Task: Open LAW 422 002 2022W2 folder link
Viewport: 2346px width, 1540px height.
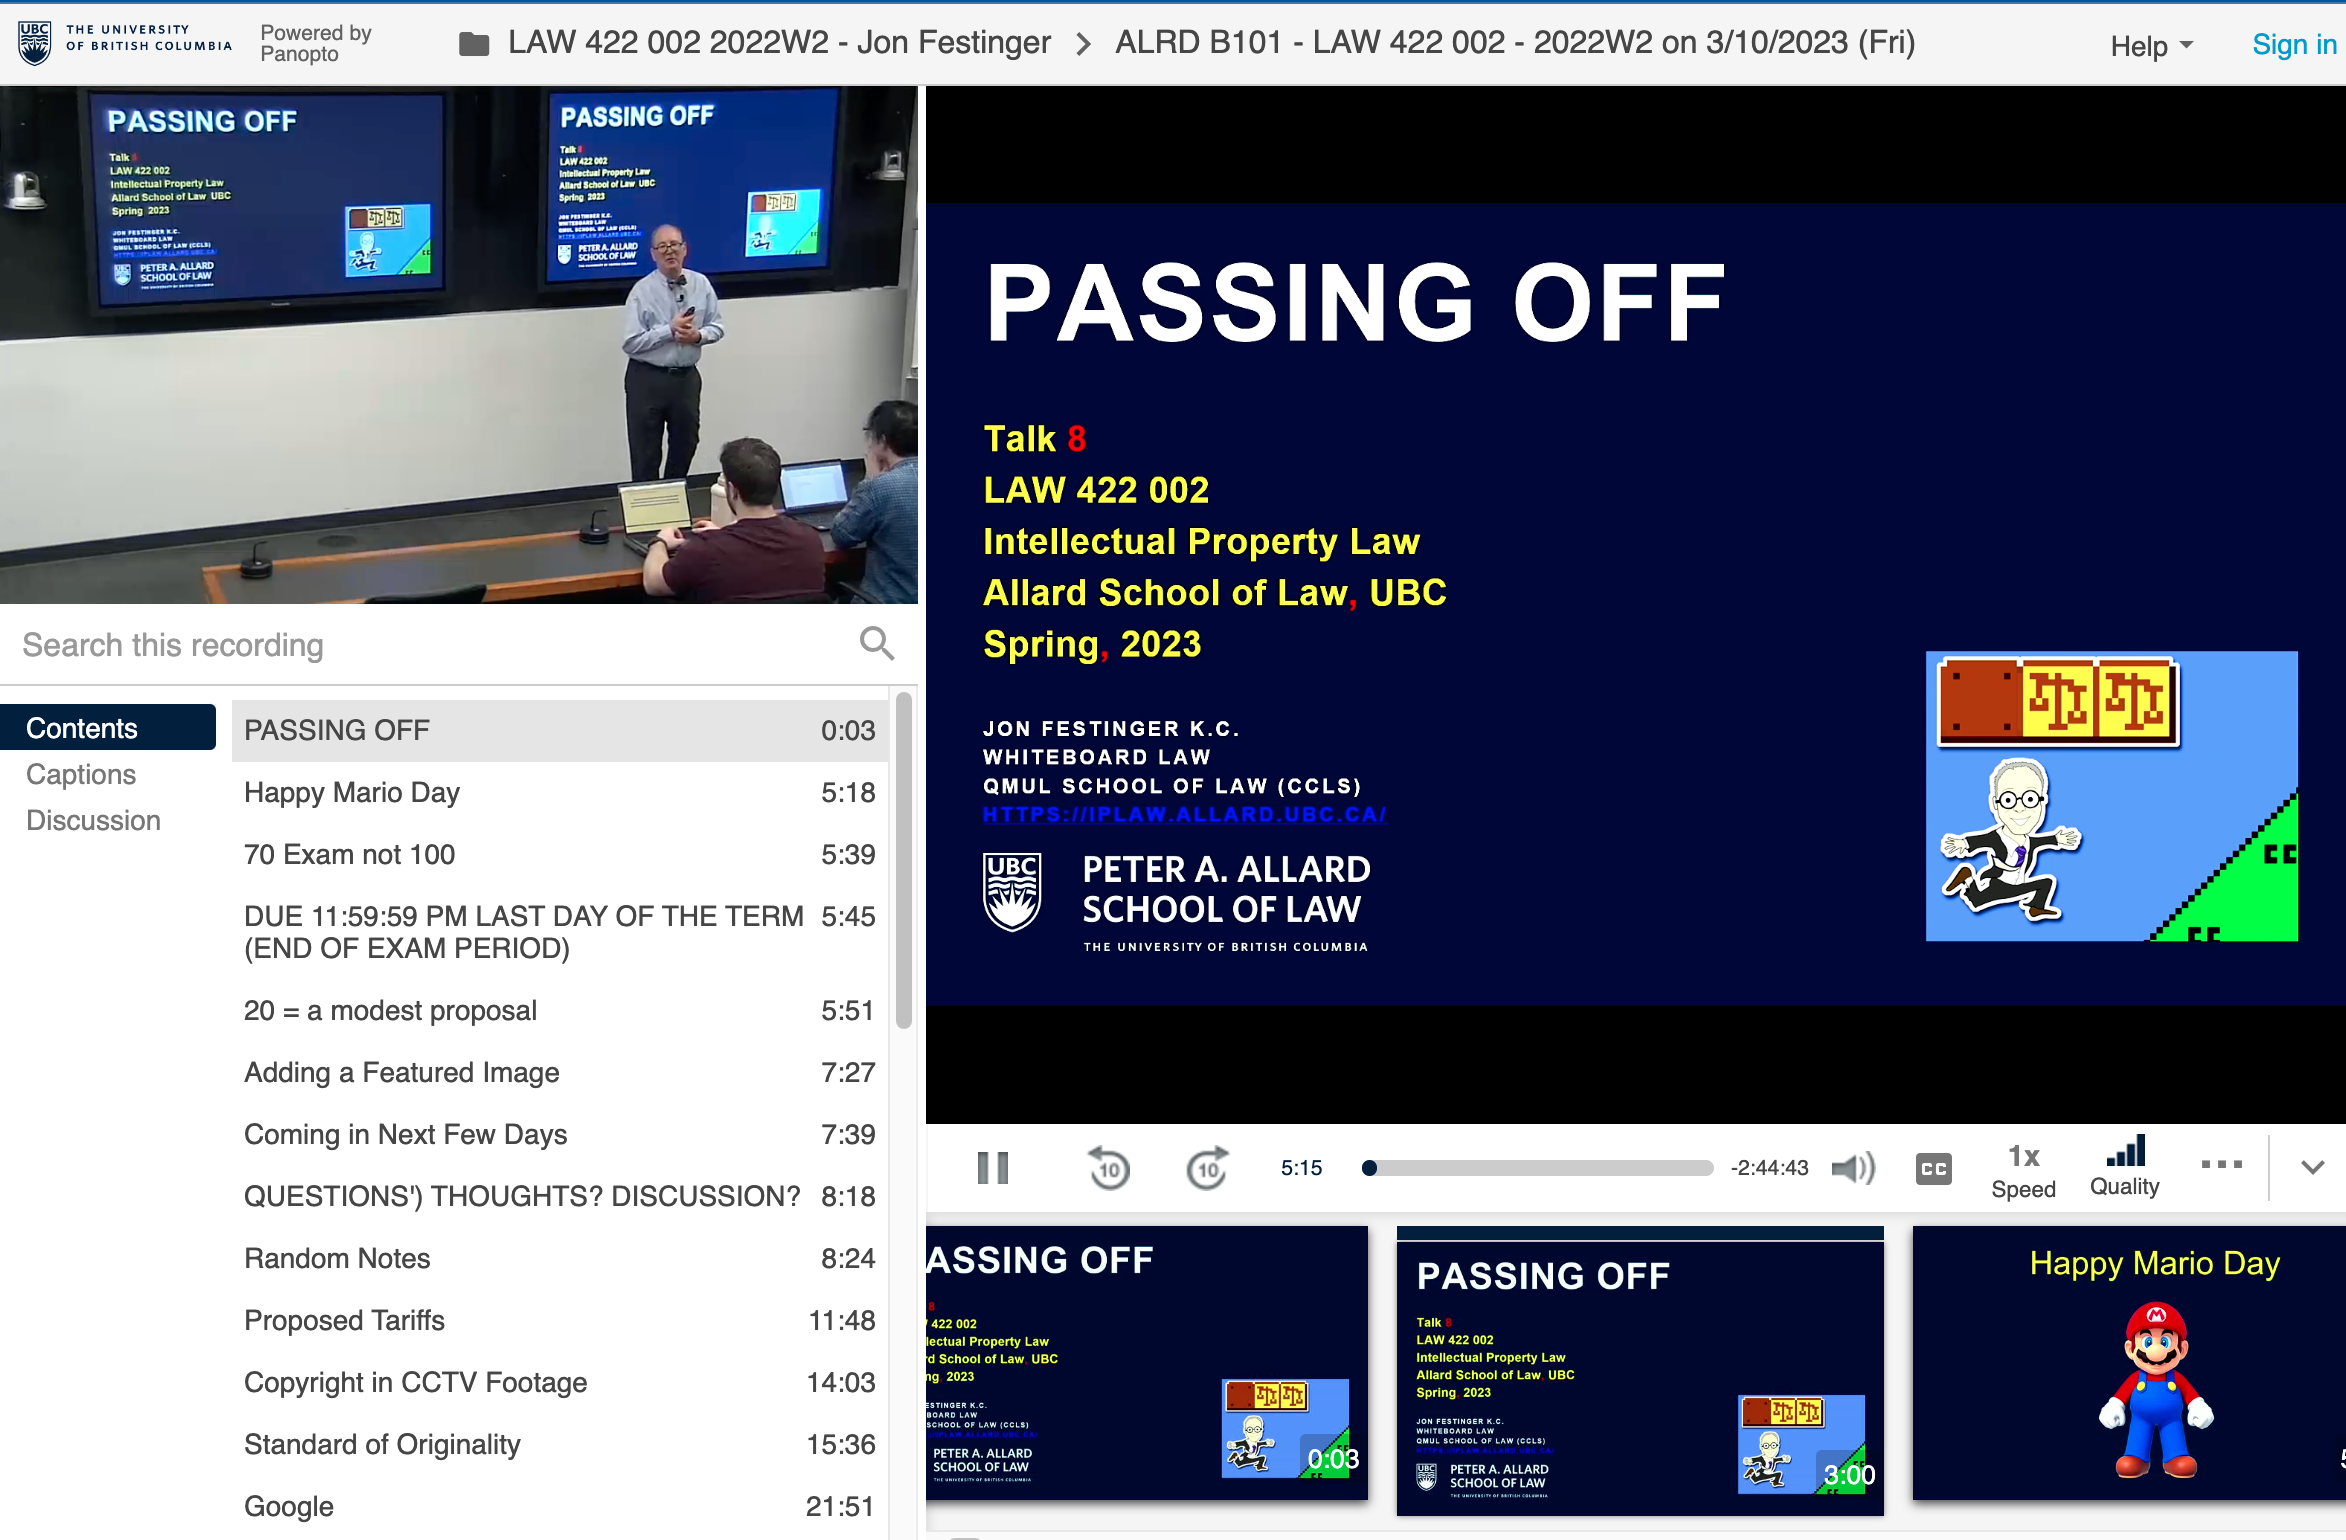Action: point(779,43)
